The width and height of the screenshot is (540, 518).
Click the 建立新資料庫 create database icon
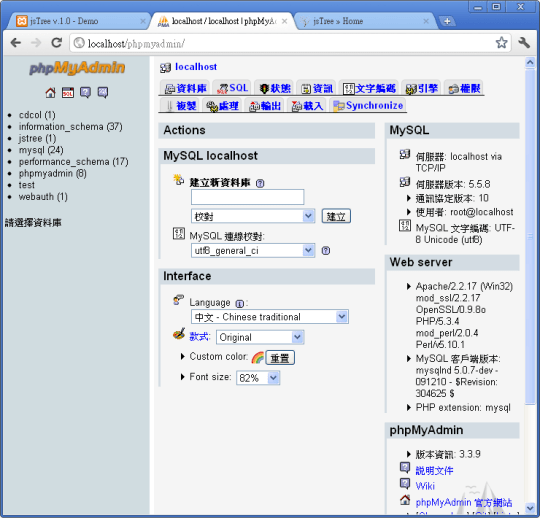pyautogui.click(x=178, y=179)
